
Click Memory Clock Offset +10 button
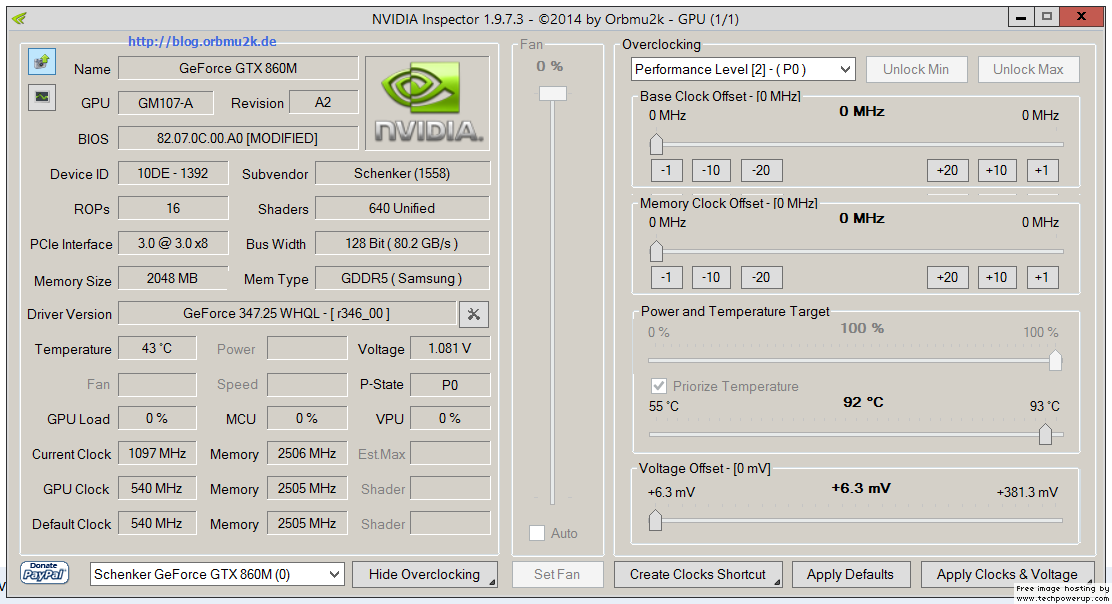[x=996, y=277]
